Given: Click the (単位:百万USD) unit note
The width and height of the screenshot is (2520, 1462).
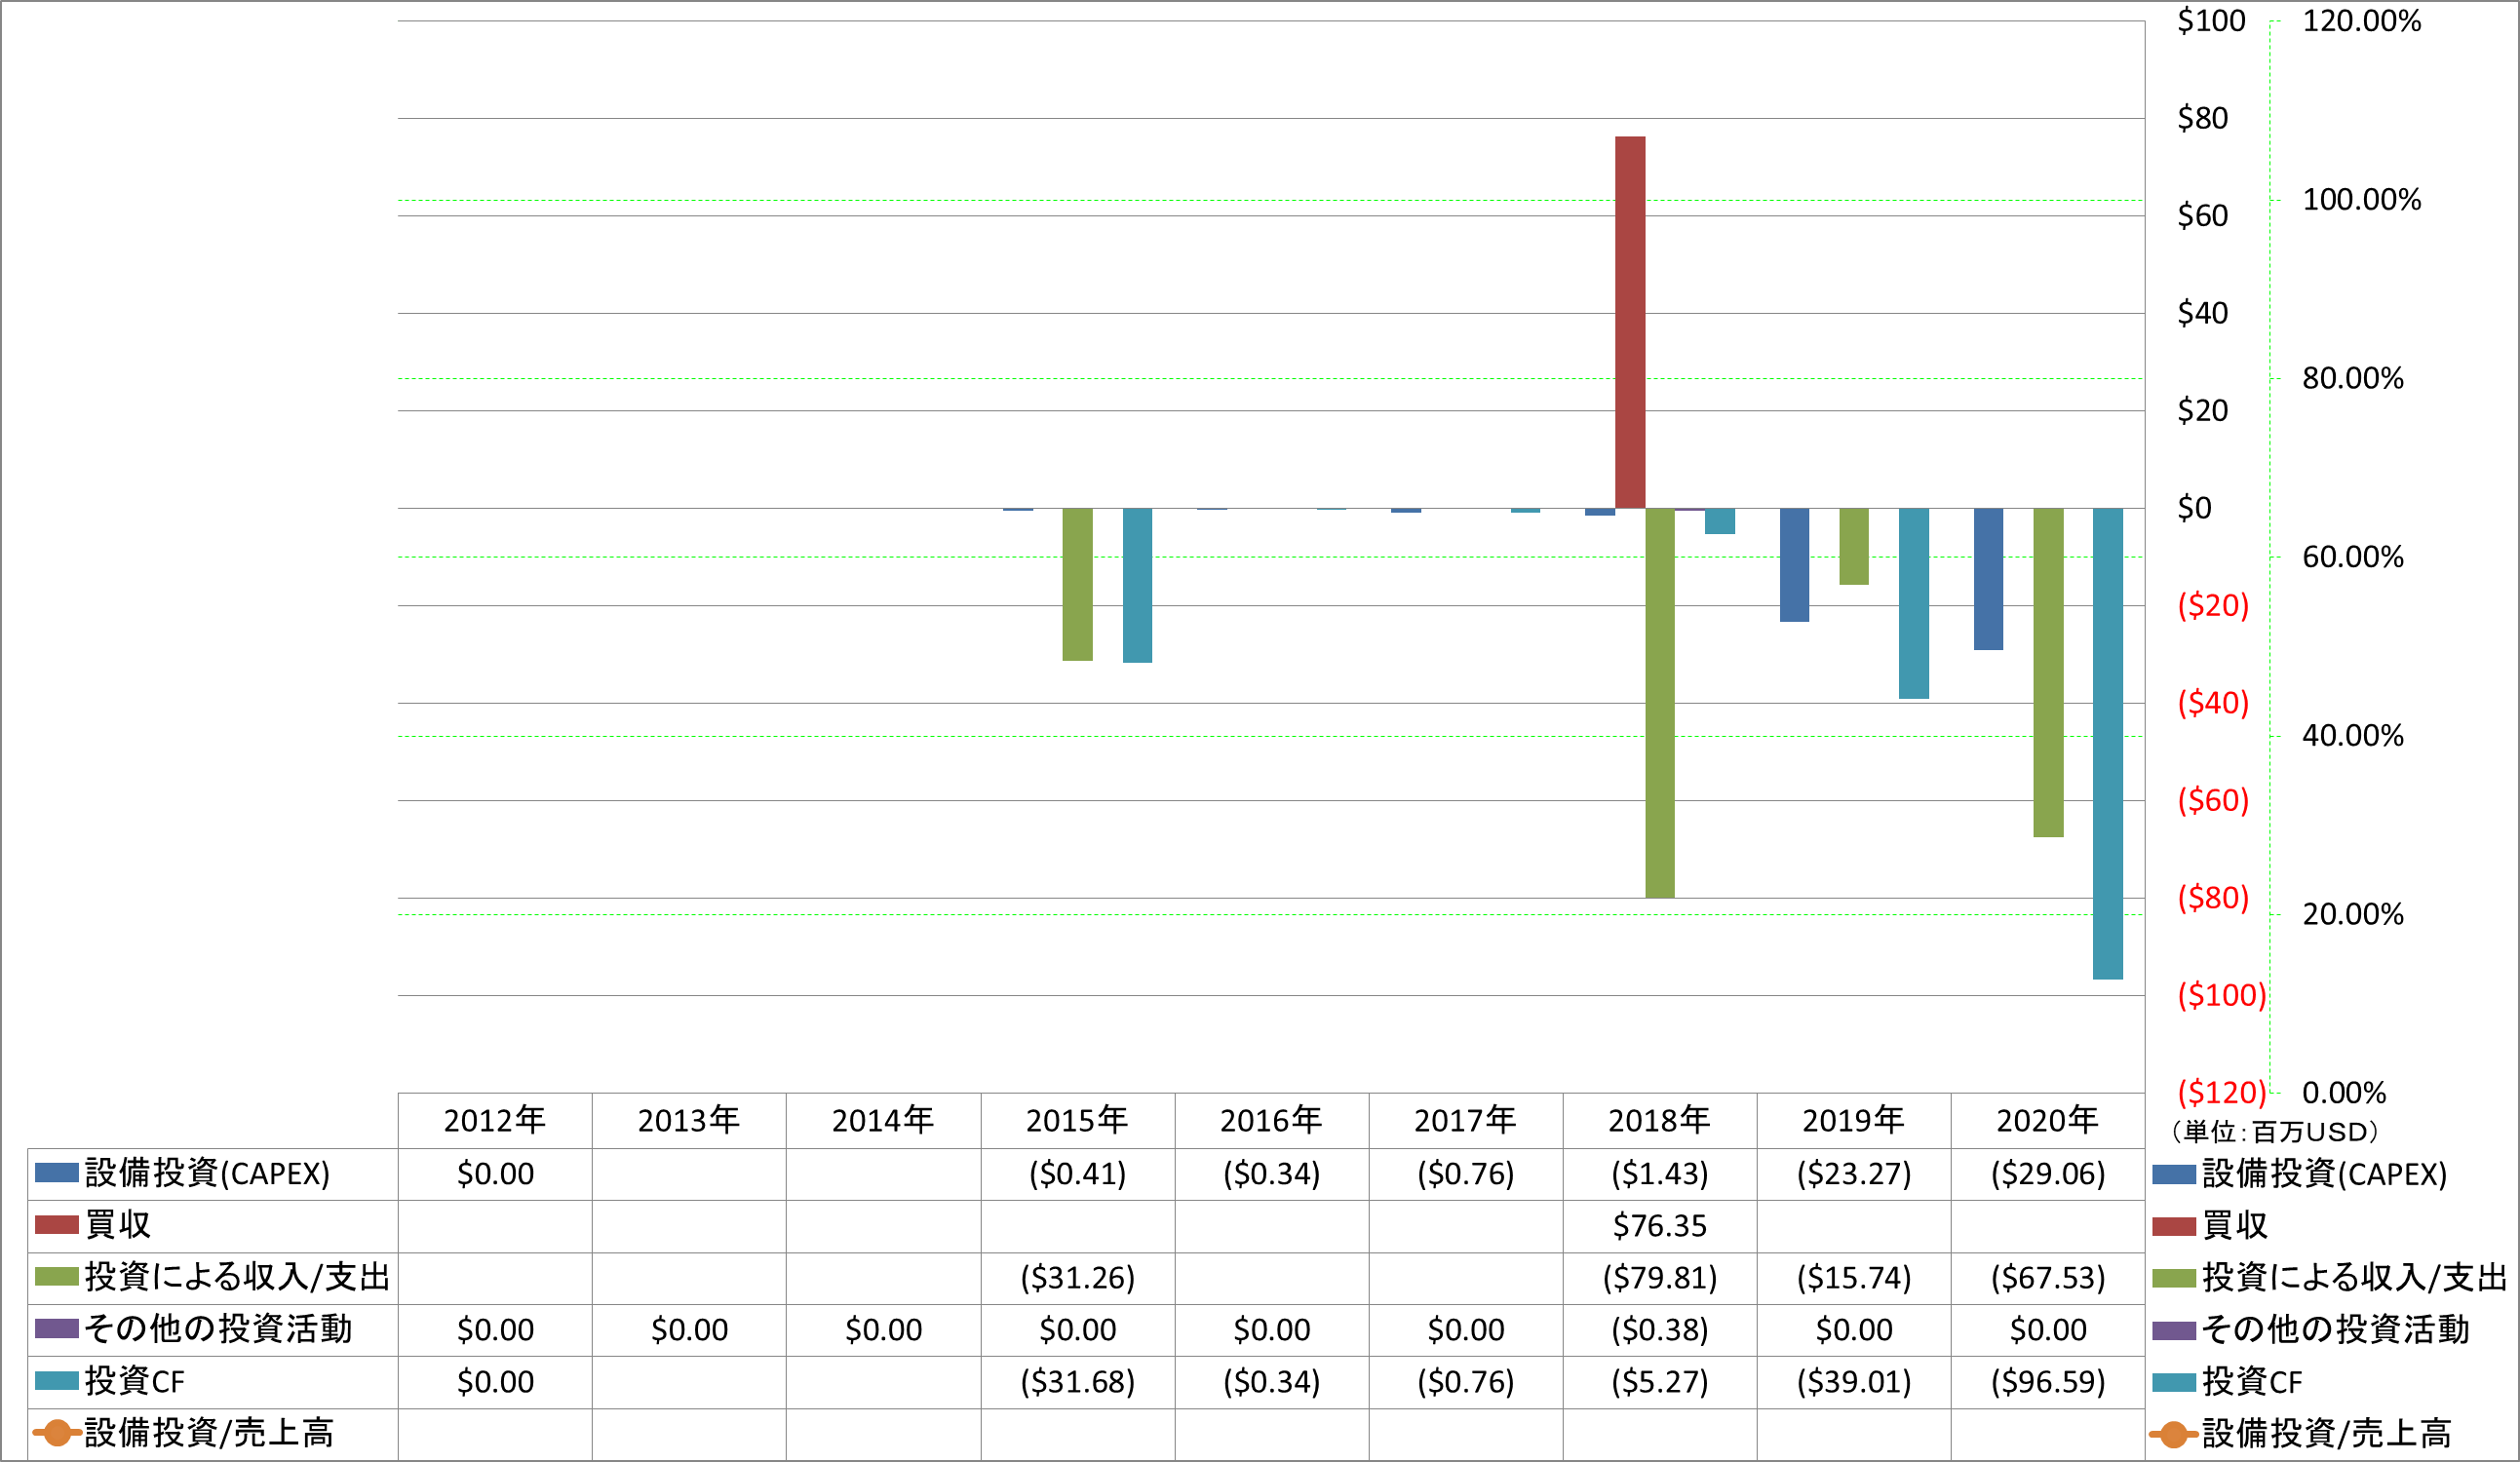Looking at the screenshot, I should 2274,1132.
